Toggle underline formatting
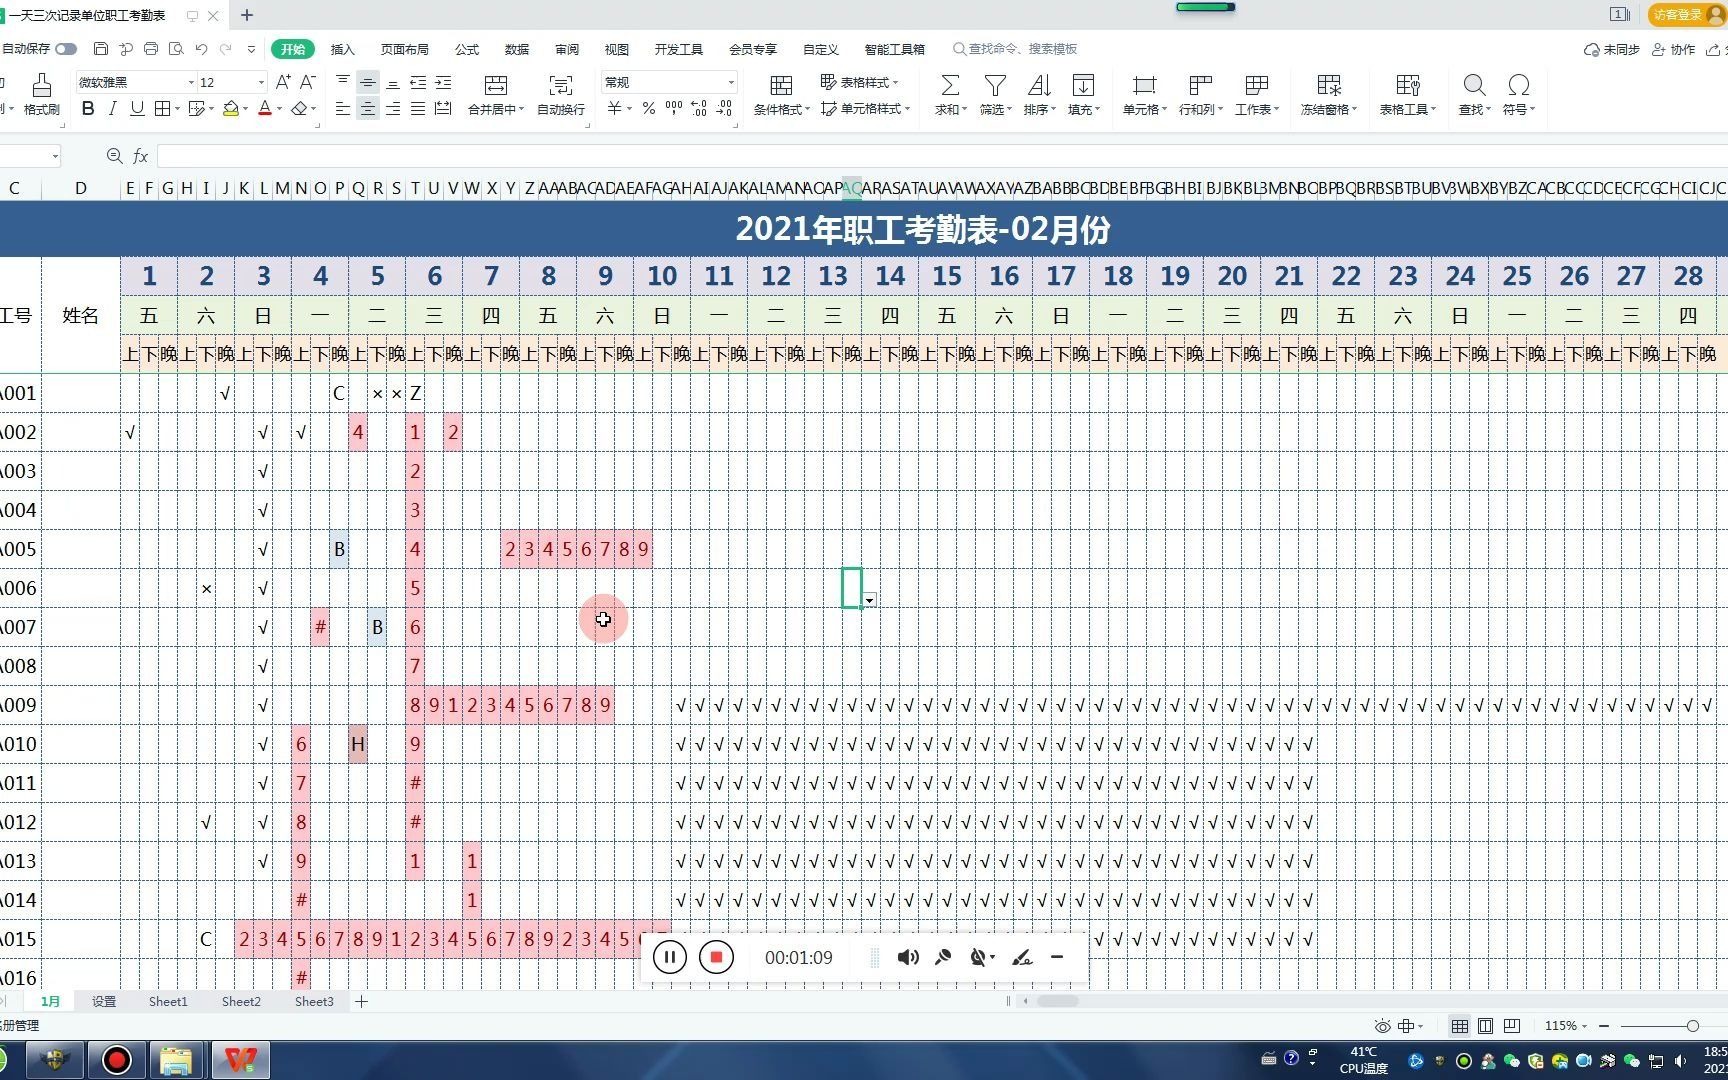1728x1080 pixels. pos(137,109)
